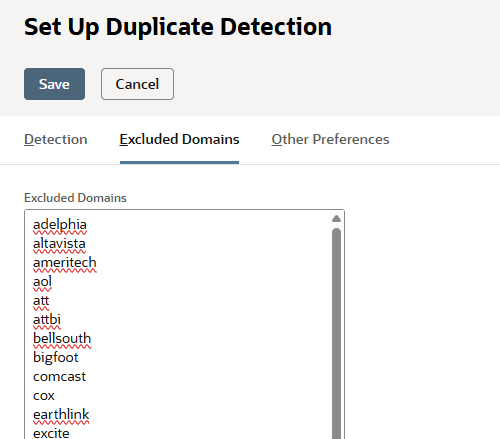Click 'altavista' in the domains list
500x439 pixels.
point(59,244)
